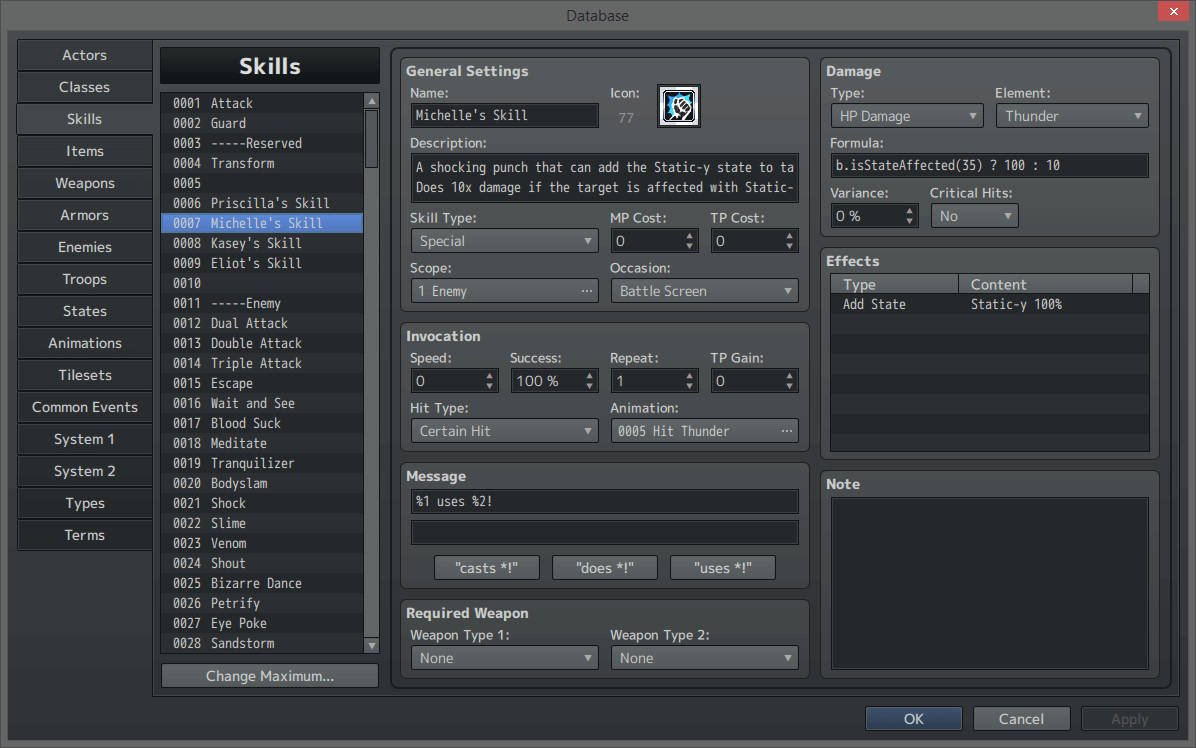The image size is (1196, 748).
Task: Increase Success rate using its spinner arrow
Action: click(589, 375)
